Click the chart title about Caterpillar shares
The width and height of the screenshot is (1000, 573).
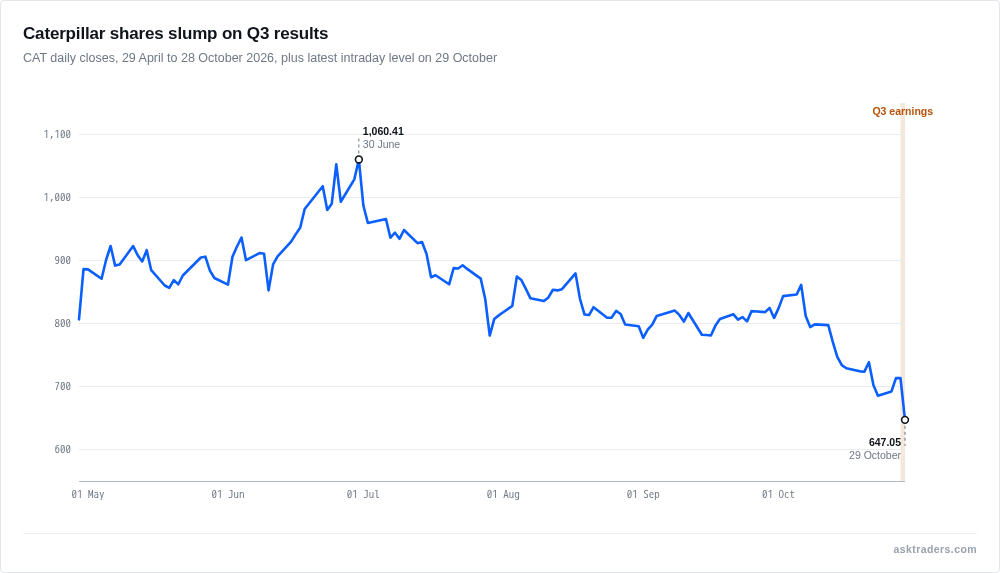point(175,33)
